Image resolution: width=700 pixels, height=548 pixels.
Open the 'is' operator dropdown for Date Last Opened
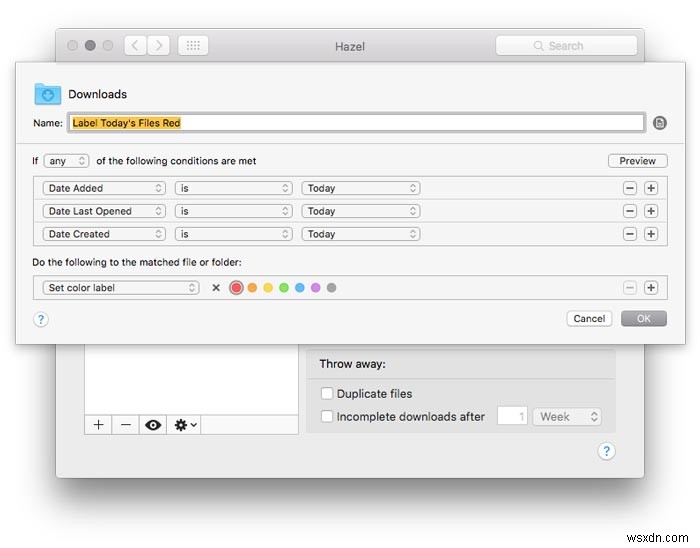[233, 211]
